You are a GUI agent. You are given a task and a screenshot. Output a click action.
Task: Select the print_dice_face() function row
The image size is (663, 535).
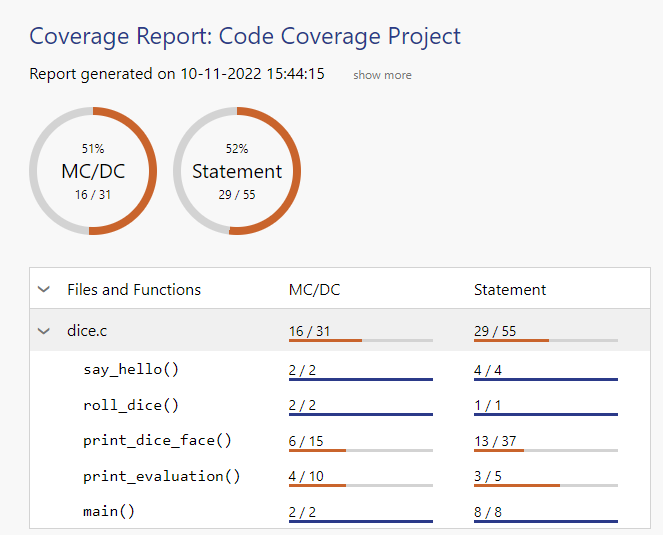157,441
